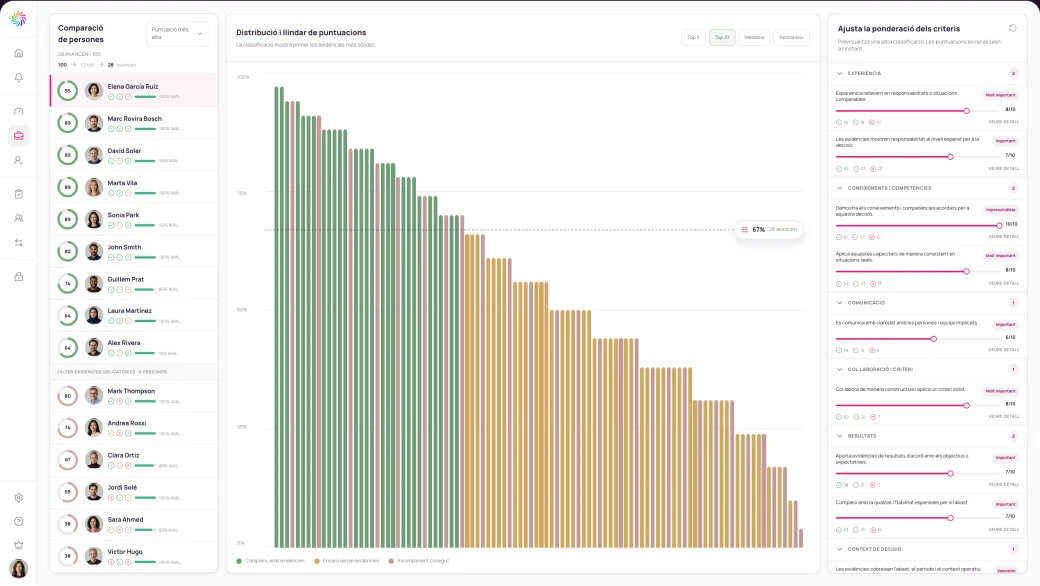Collapse the COMUNICACIÓ section chevron
1040x586 pixels.
click(x=840, y=303)
